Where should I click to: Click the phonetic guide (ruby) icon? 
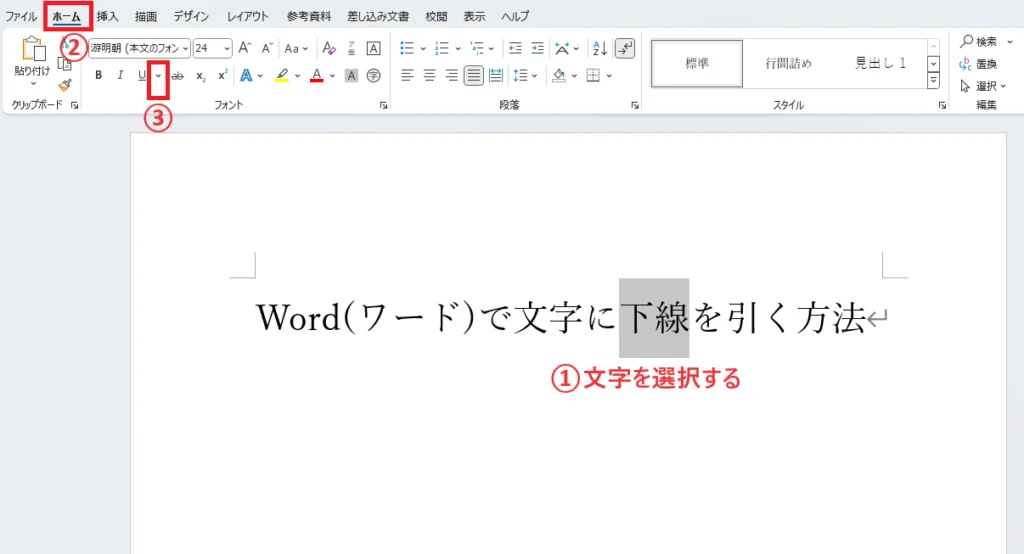[x=351, y=48]
